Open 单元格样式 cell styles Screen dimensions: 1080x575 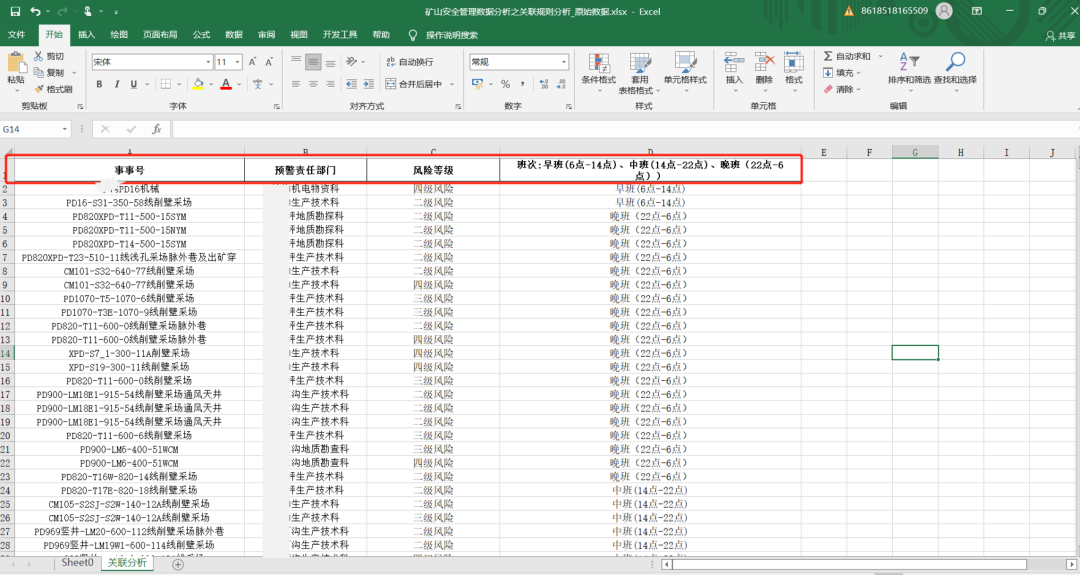click(x=685, y=73)
